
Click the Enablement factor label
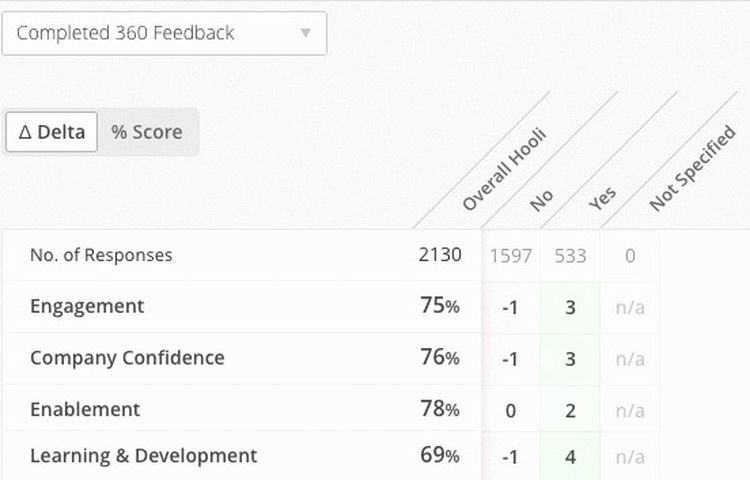85,409
